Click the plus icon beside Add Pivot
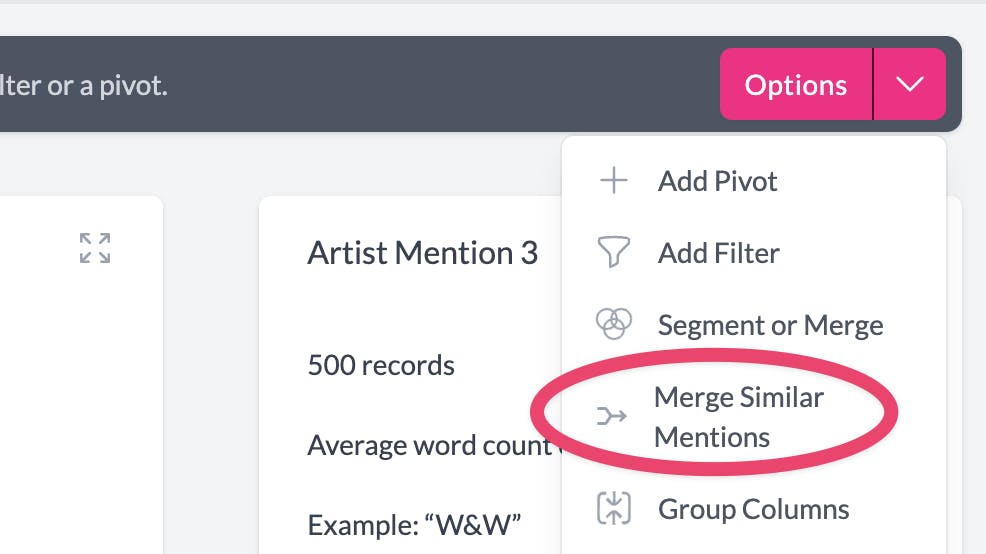The width and height of the screenshot is (986, 554). click(612, 181)
